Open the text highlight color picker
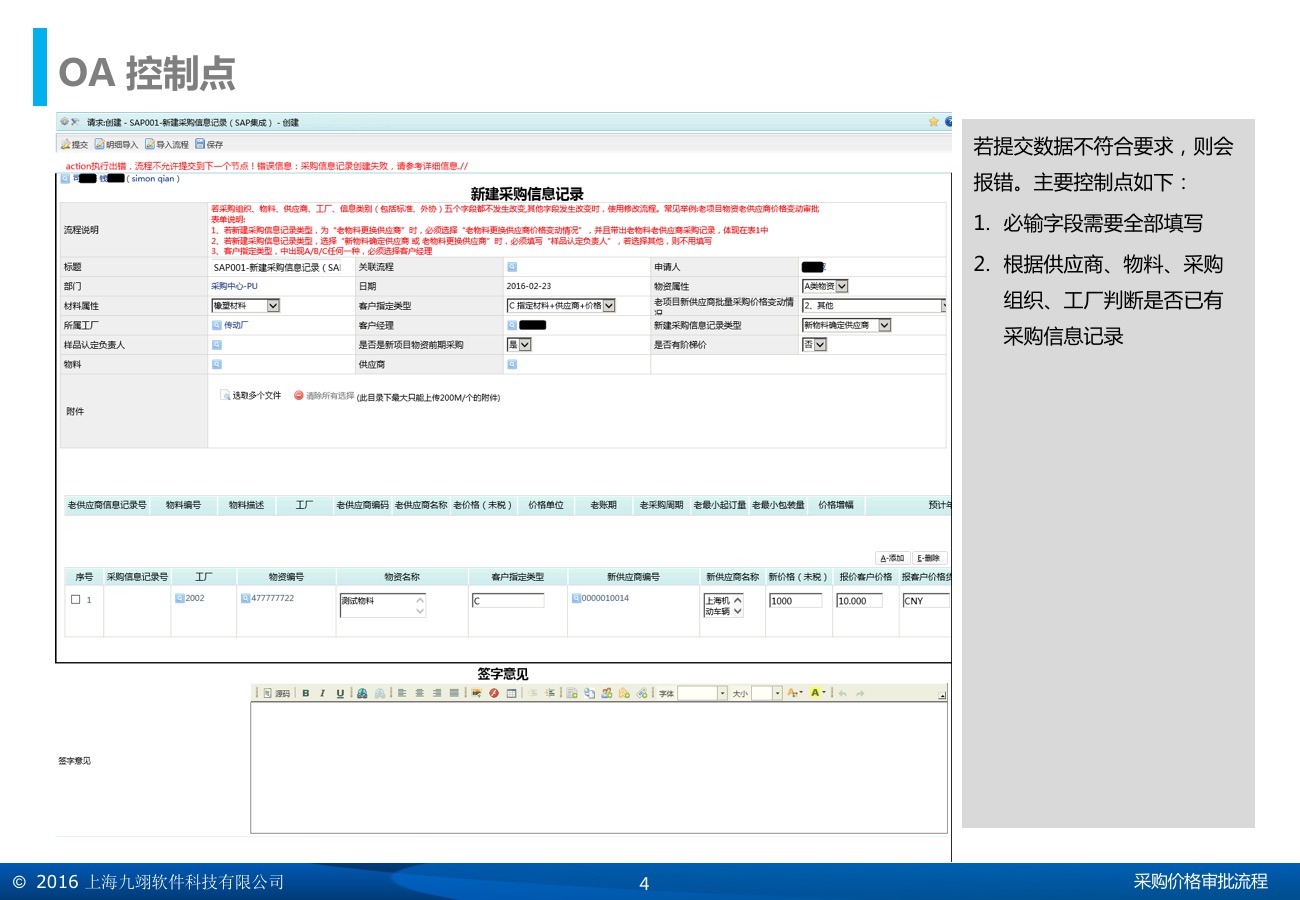Image resolution: width=1300 pixels, height=900 pixels. (x=818, y=693)
